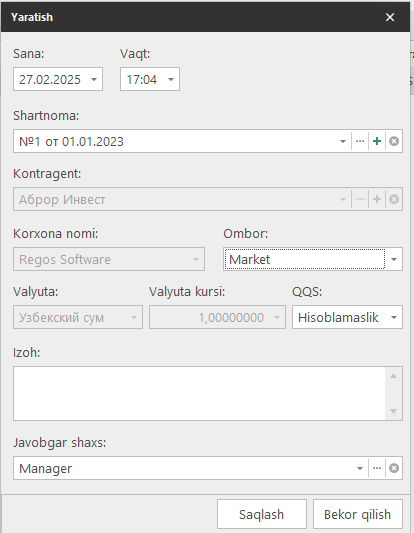Open Javobgar shaxs browse dialog via ellipsis

pyautogui.click(x=377, y=468)
